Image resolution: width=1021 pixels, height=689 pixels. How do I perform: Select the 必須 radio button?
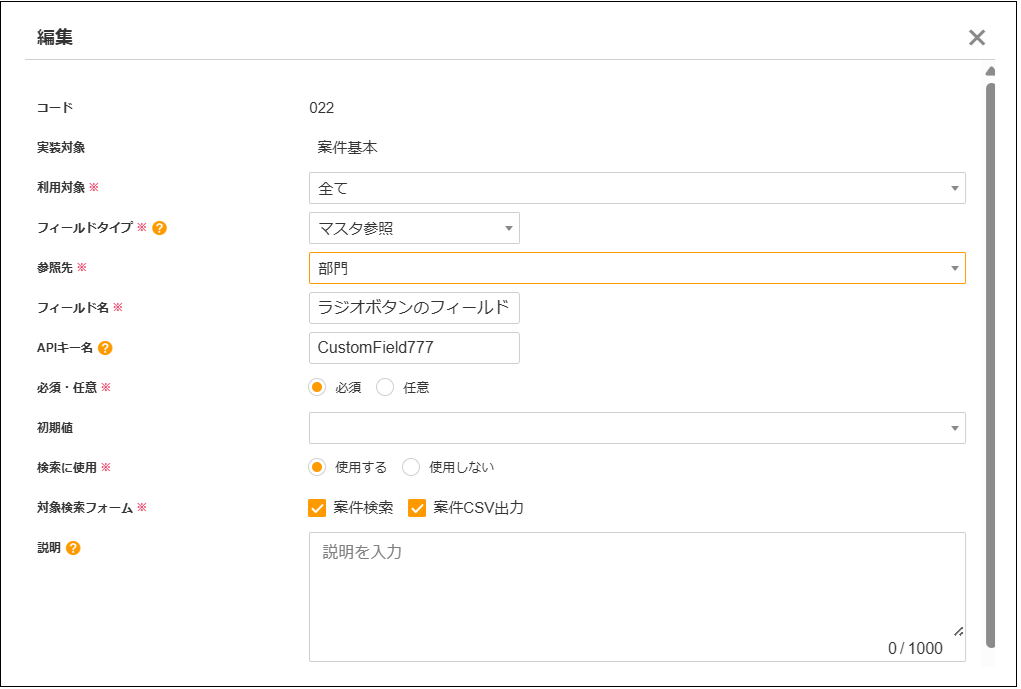pos(318,388)
